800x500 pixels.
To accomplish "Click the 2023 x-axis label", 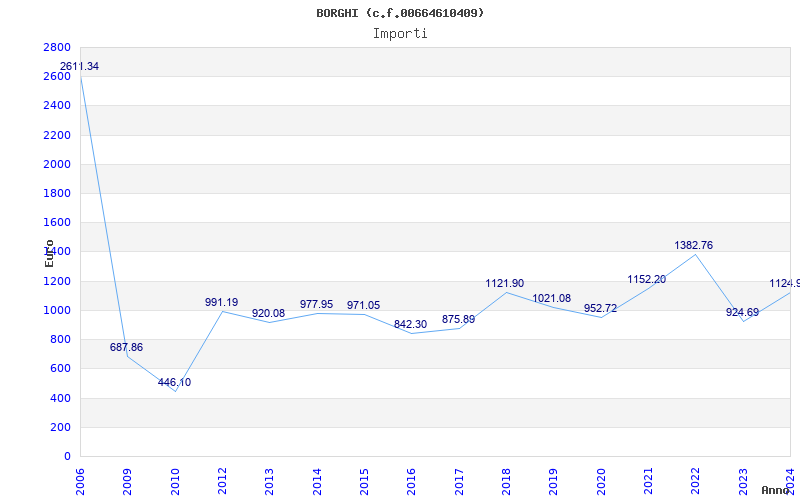I will (x=743, y=482).
